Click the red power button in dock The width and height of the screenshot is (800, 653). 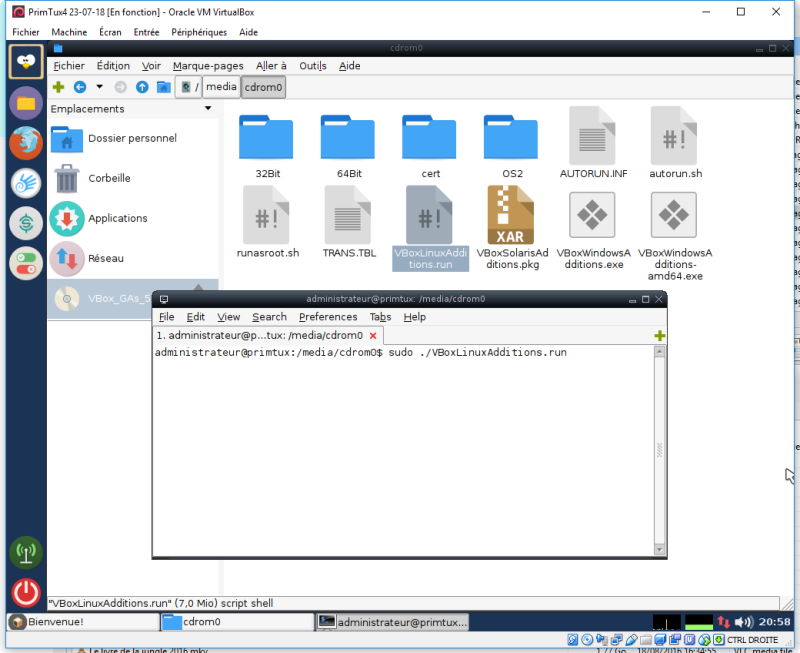coord(26,592)
